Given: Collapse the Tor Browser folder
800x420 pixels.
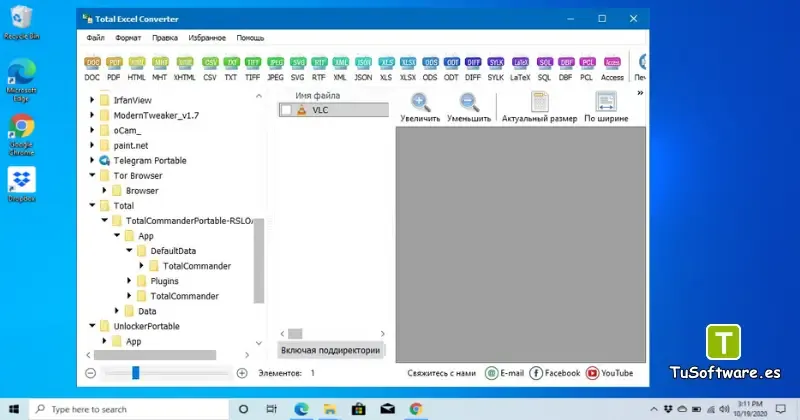Looking at the screenshot, I should pyautogui.click(x=92, y=176).
